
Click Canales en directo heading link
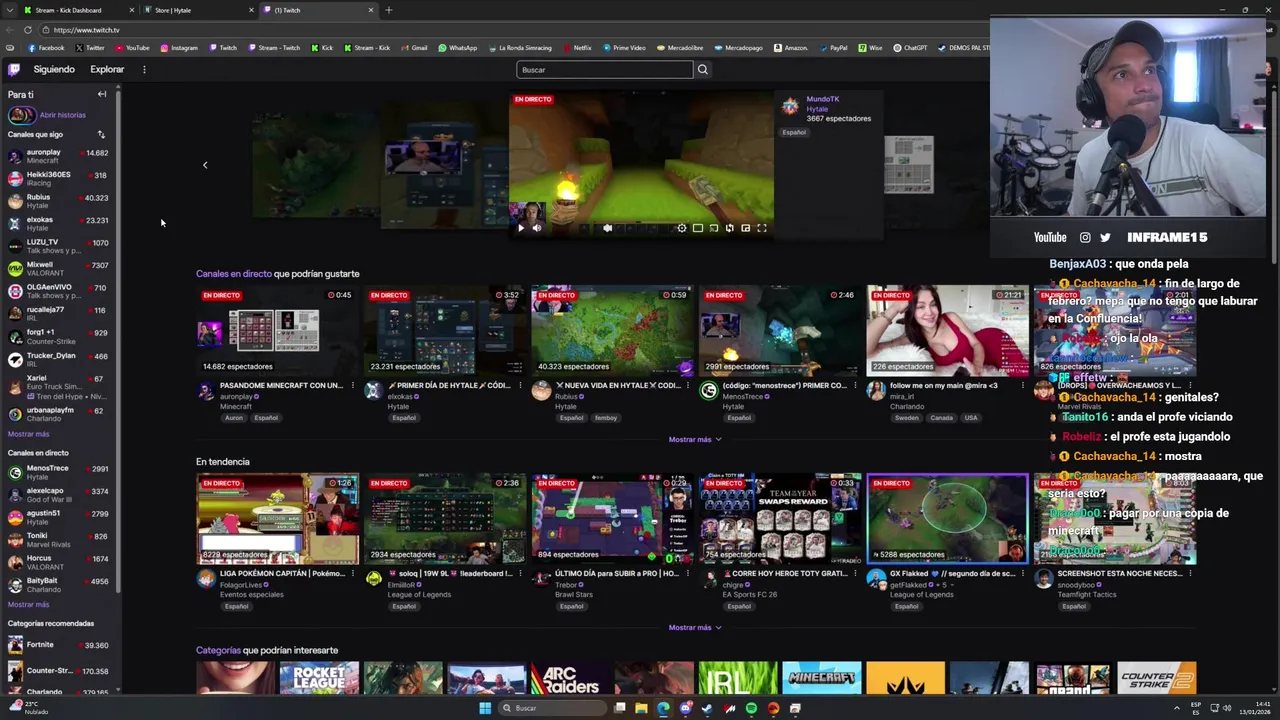point(233,273)
